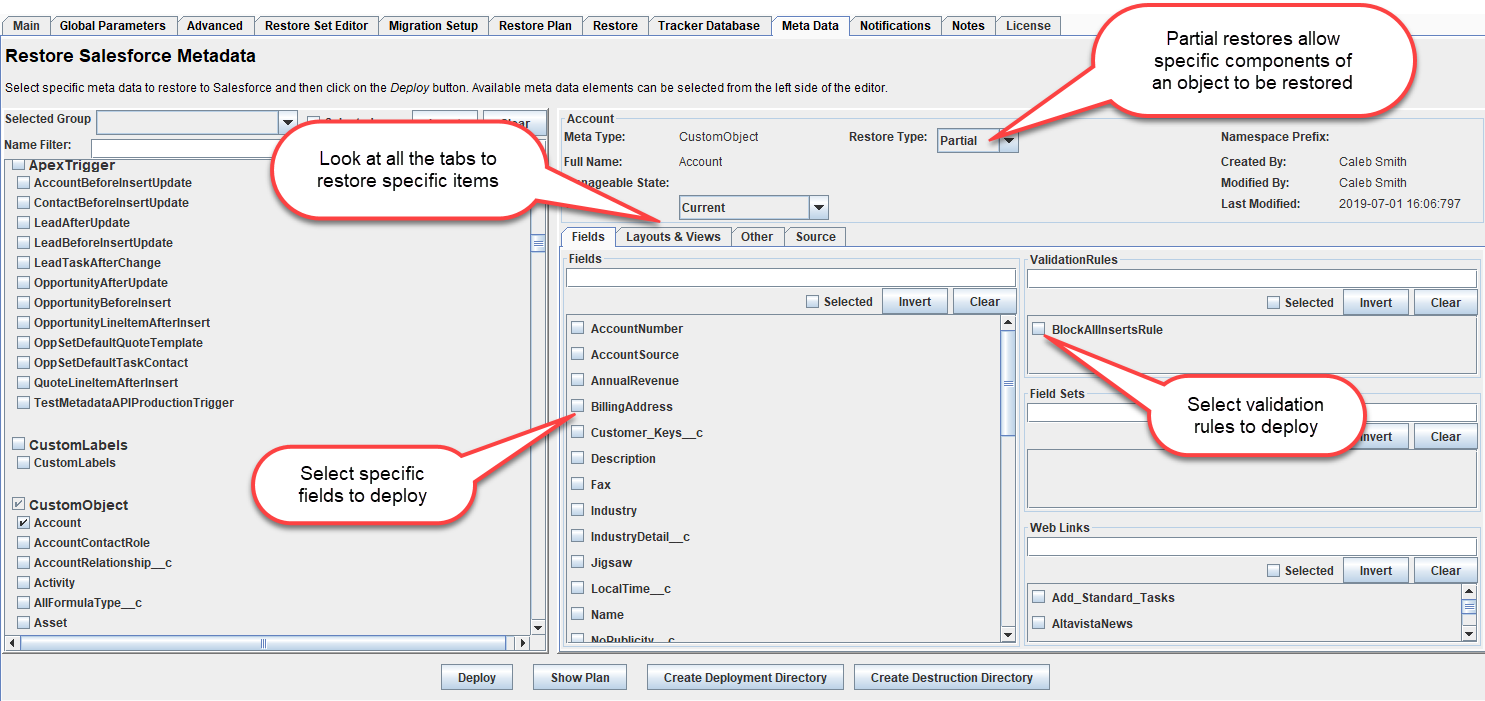The image size is (1485, 701).
Task: Click the Web Links filter text box
Action: point(1252,547)
